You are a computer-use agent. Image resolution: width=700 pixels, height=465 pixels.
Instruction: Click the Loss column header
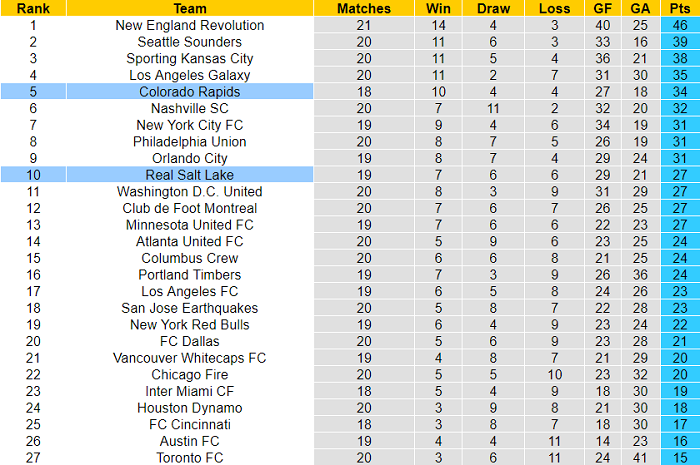click(555, 8)
